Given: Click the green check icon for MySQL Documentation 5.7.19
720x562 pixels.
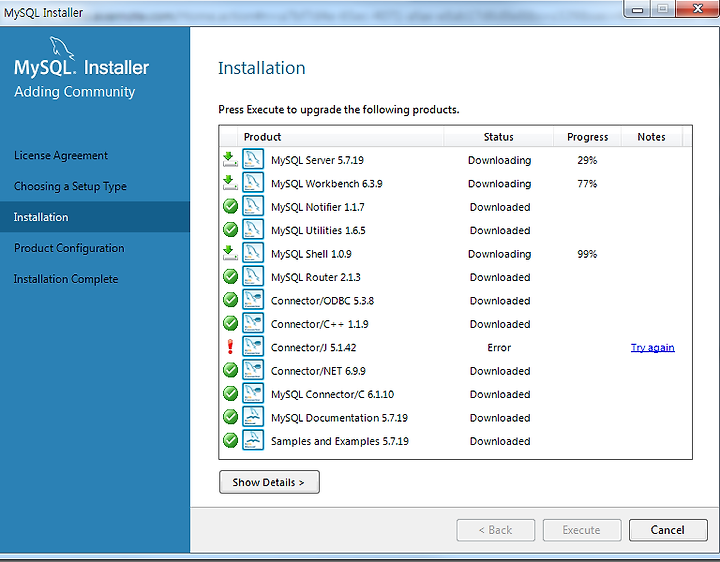Looking at the screenshot, I should click(230, 417).
